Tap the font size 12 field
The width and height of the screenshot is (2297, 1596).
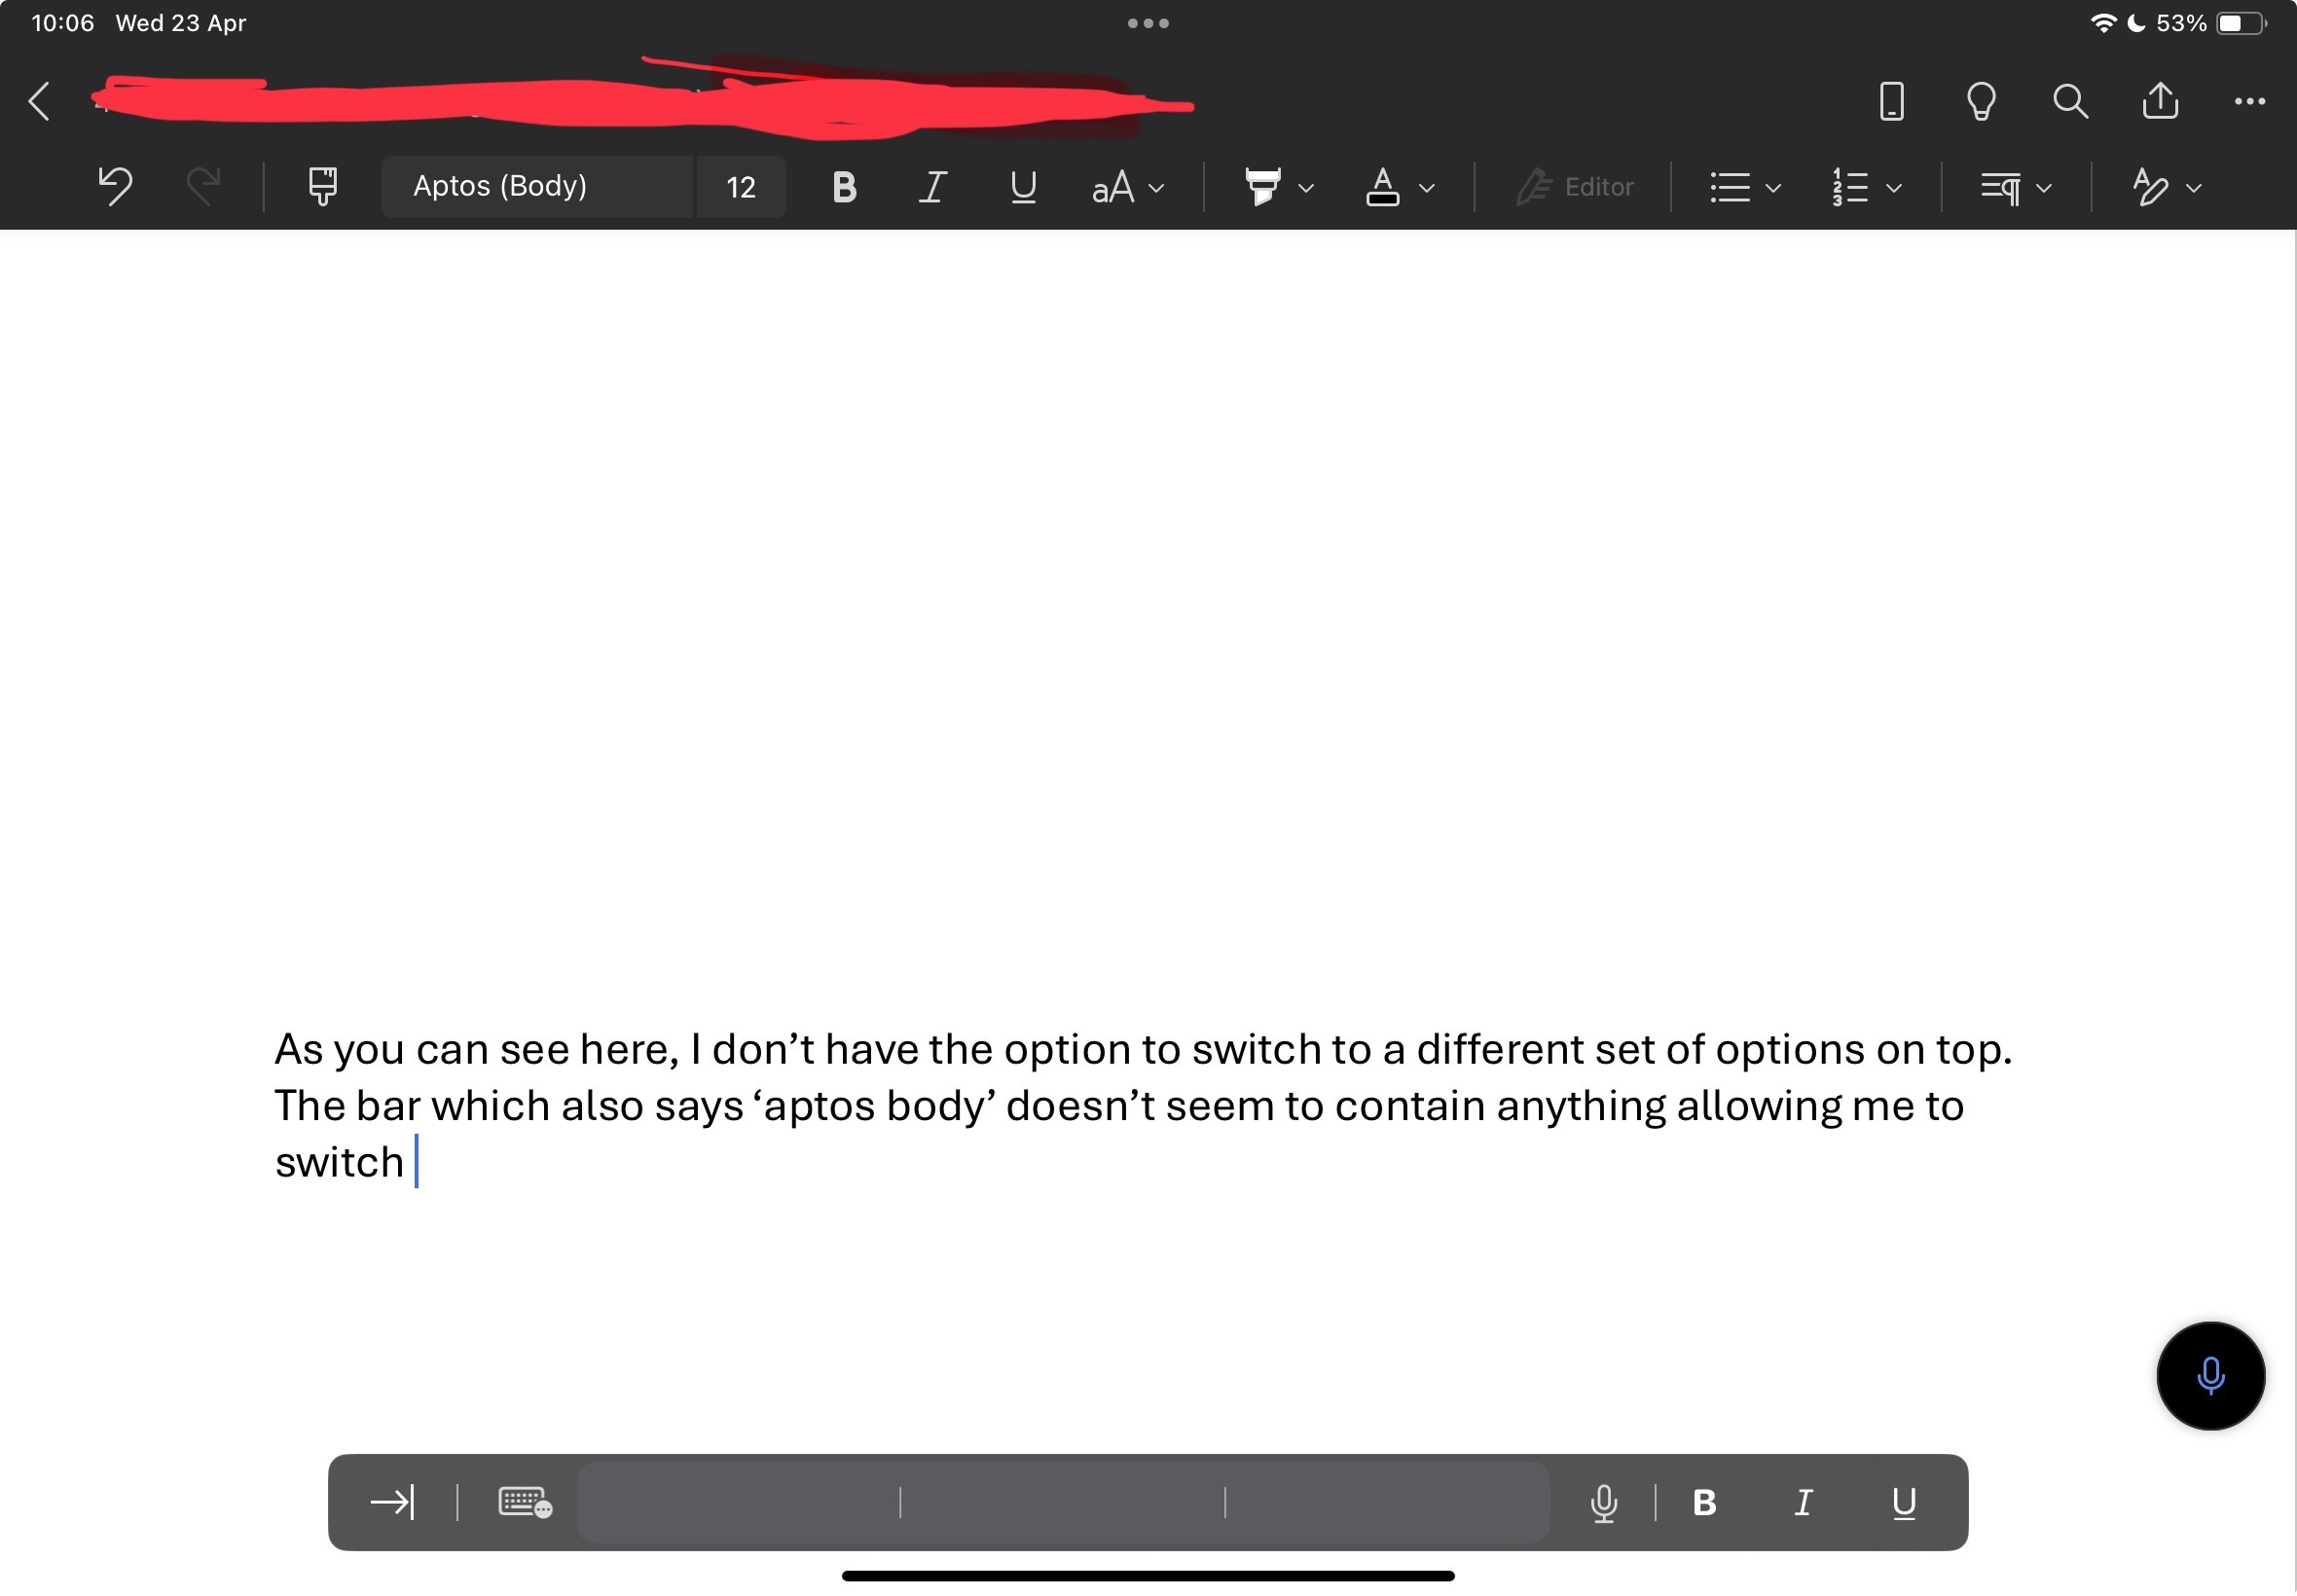pyautogui.click(x=740, y=187)
